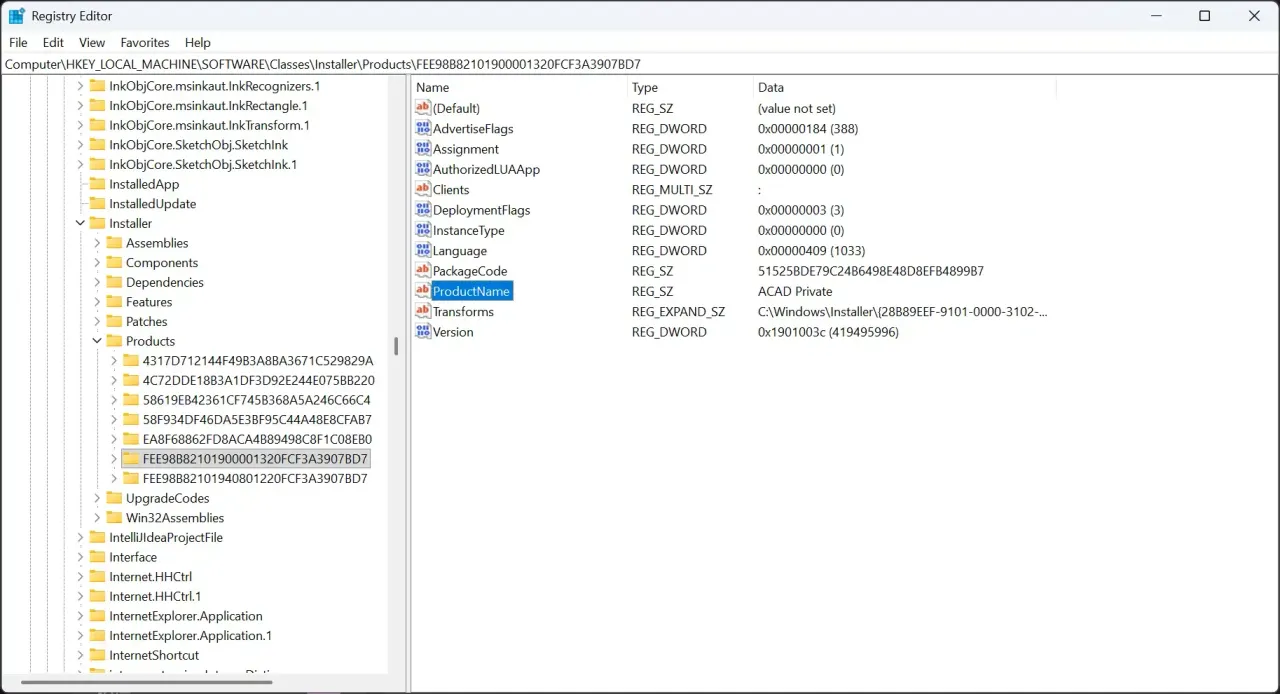Collapse the Installer tree node
Screen dimensions: 1280x694
80,223
